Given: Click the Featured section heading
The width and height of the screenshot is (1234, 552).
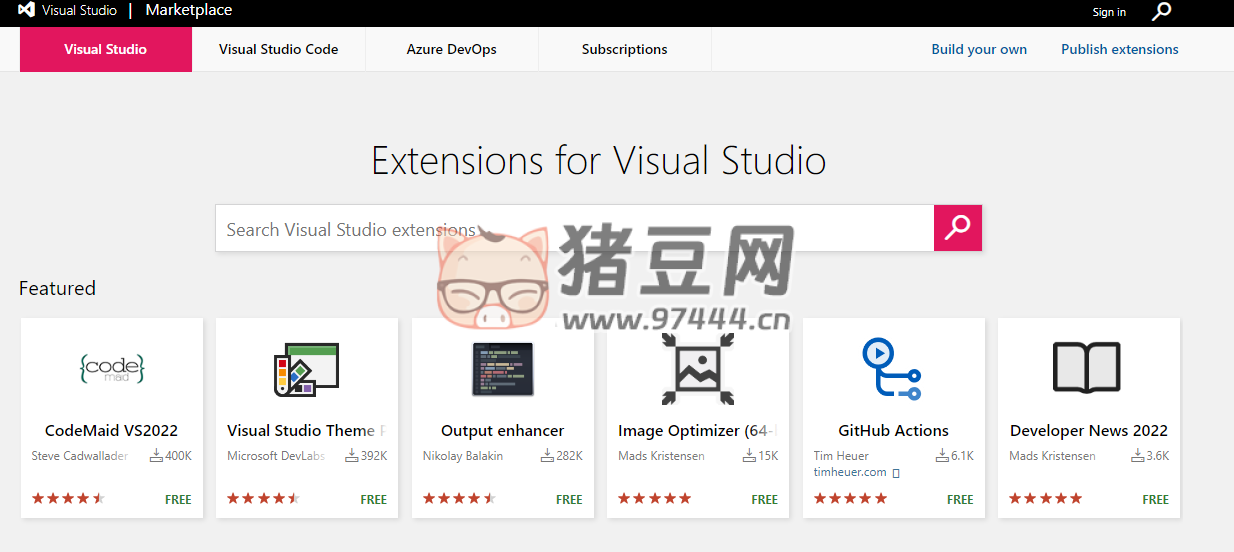Looking at the screenshot, I should click(x=57, y=288).
